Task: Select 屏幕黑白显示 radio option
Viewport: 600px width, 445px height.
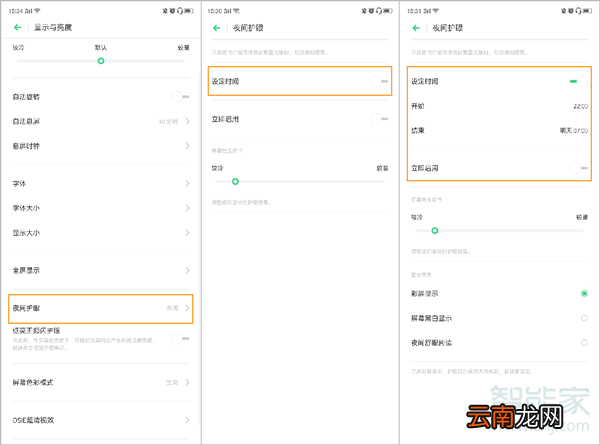Action: coord(584,318)
